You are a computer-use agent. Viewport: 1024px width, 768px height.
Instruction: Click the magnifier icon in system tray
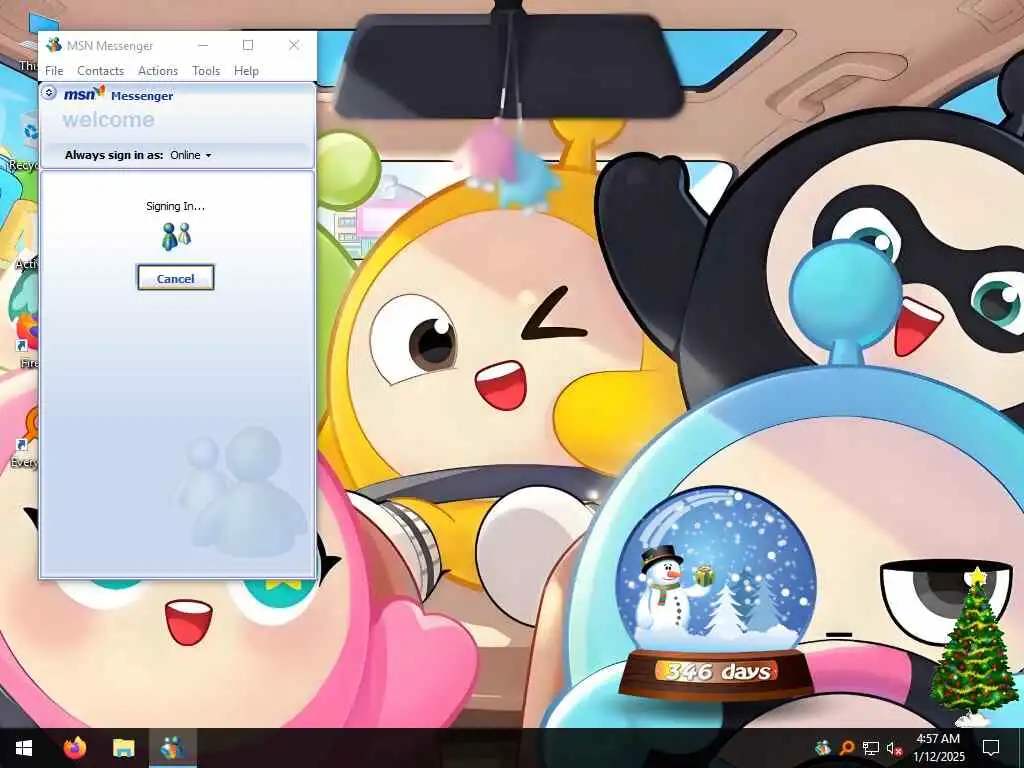pos(846,748)
